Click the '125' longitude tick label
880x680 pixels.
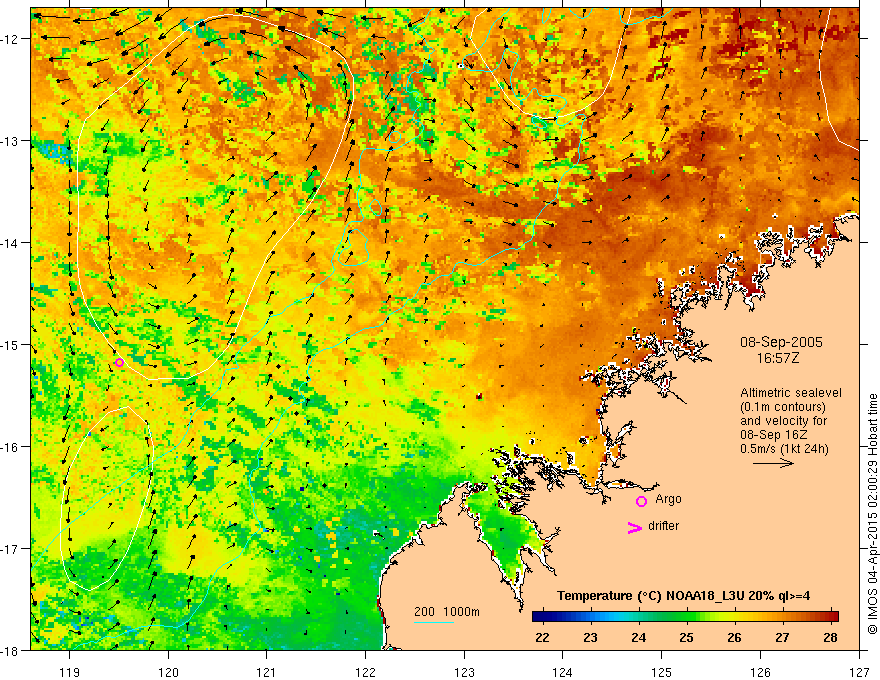[662, 672]
